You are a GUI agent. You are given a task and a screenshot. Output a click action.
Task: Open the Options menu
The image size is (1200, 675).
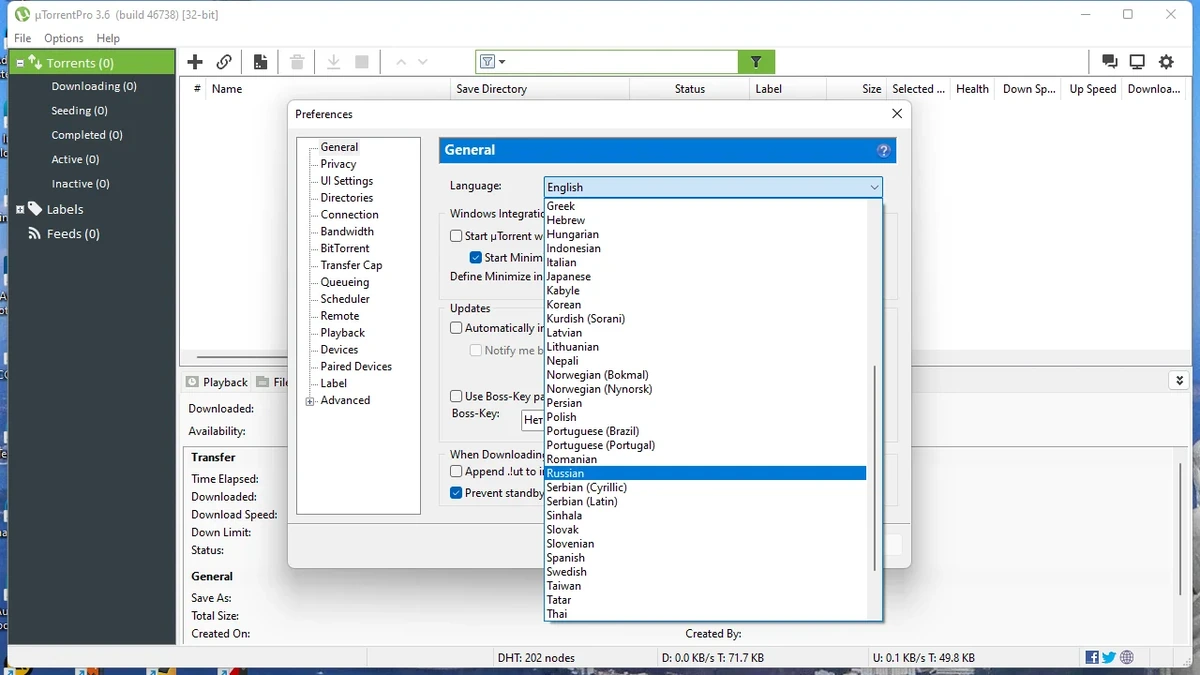point(63,38)
